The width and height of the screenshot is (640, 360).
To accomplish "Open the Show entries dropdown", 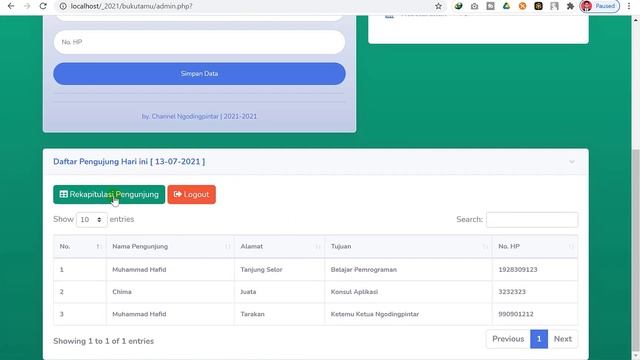I will pyautogui.click(x=92, y=220).
